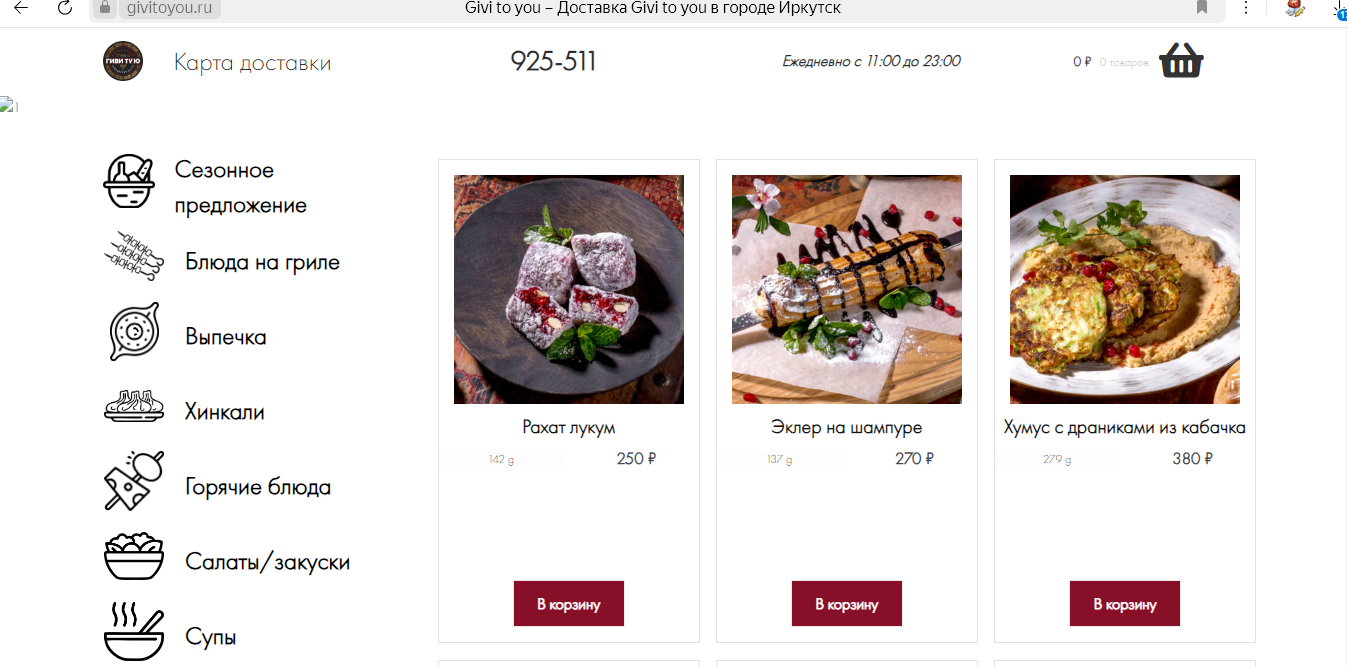Open the Хинкали menu category
The image size is (1347, 667).
coord(225,411)
